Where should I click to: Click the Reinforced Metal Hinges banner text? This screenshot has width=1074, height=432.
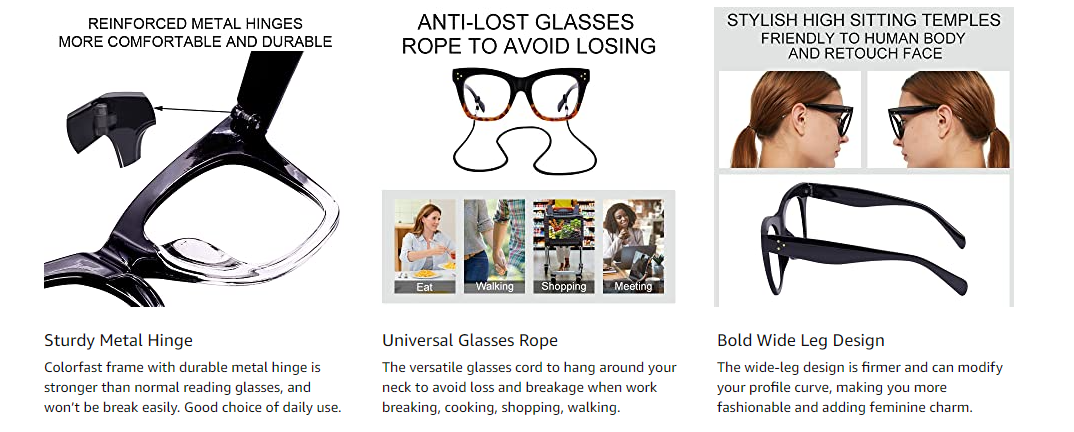[x=195, y=32]
